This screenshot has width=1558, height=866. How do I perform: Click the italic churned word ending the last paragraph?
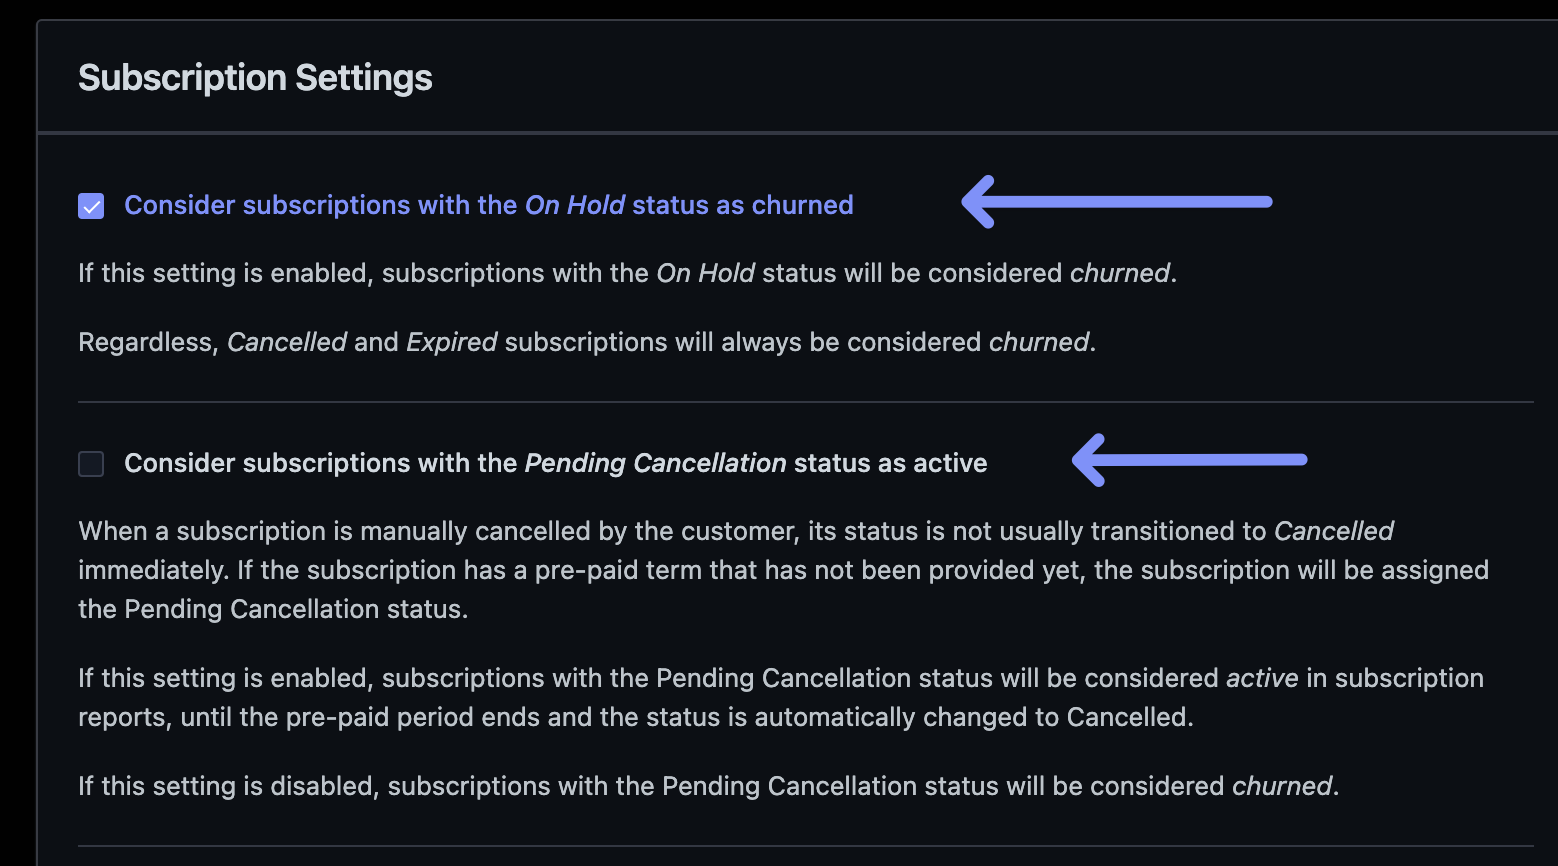(1282, 786)
